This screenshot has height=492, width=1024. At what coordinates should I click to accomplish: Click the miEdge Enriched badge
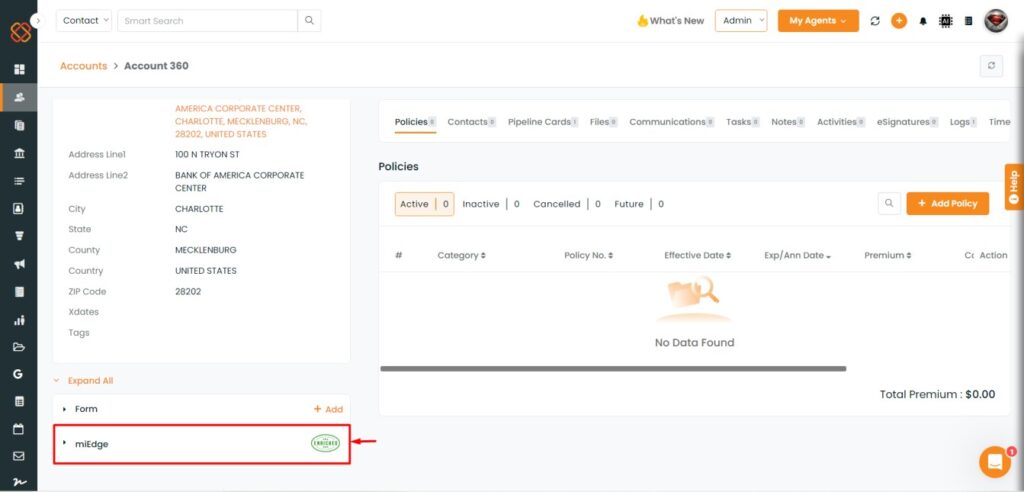325,443
